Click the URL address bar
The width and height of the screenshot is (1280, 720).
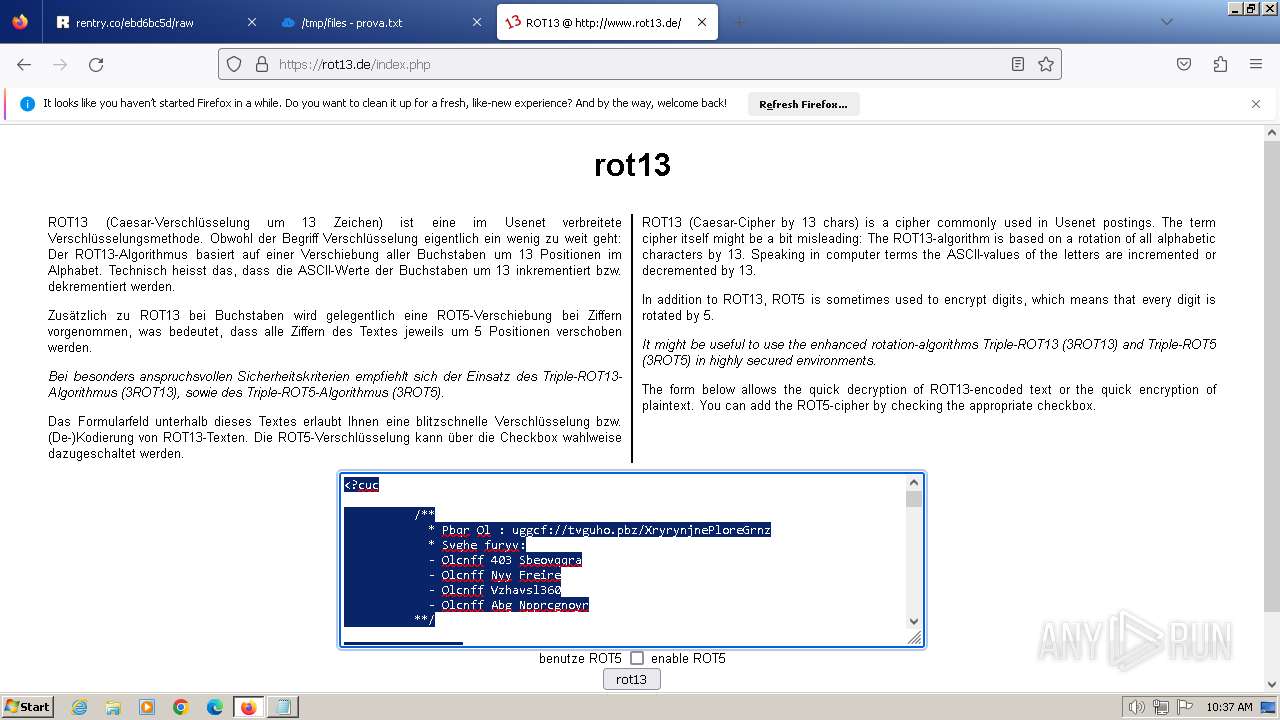tap(640, 64)
